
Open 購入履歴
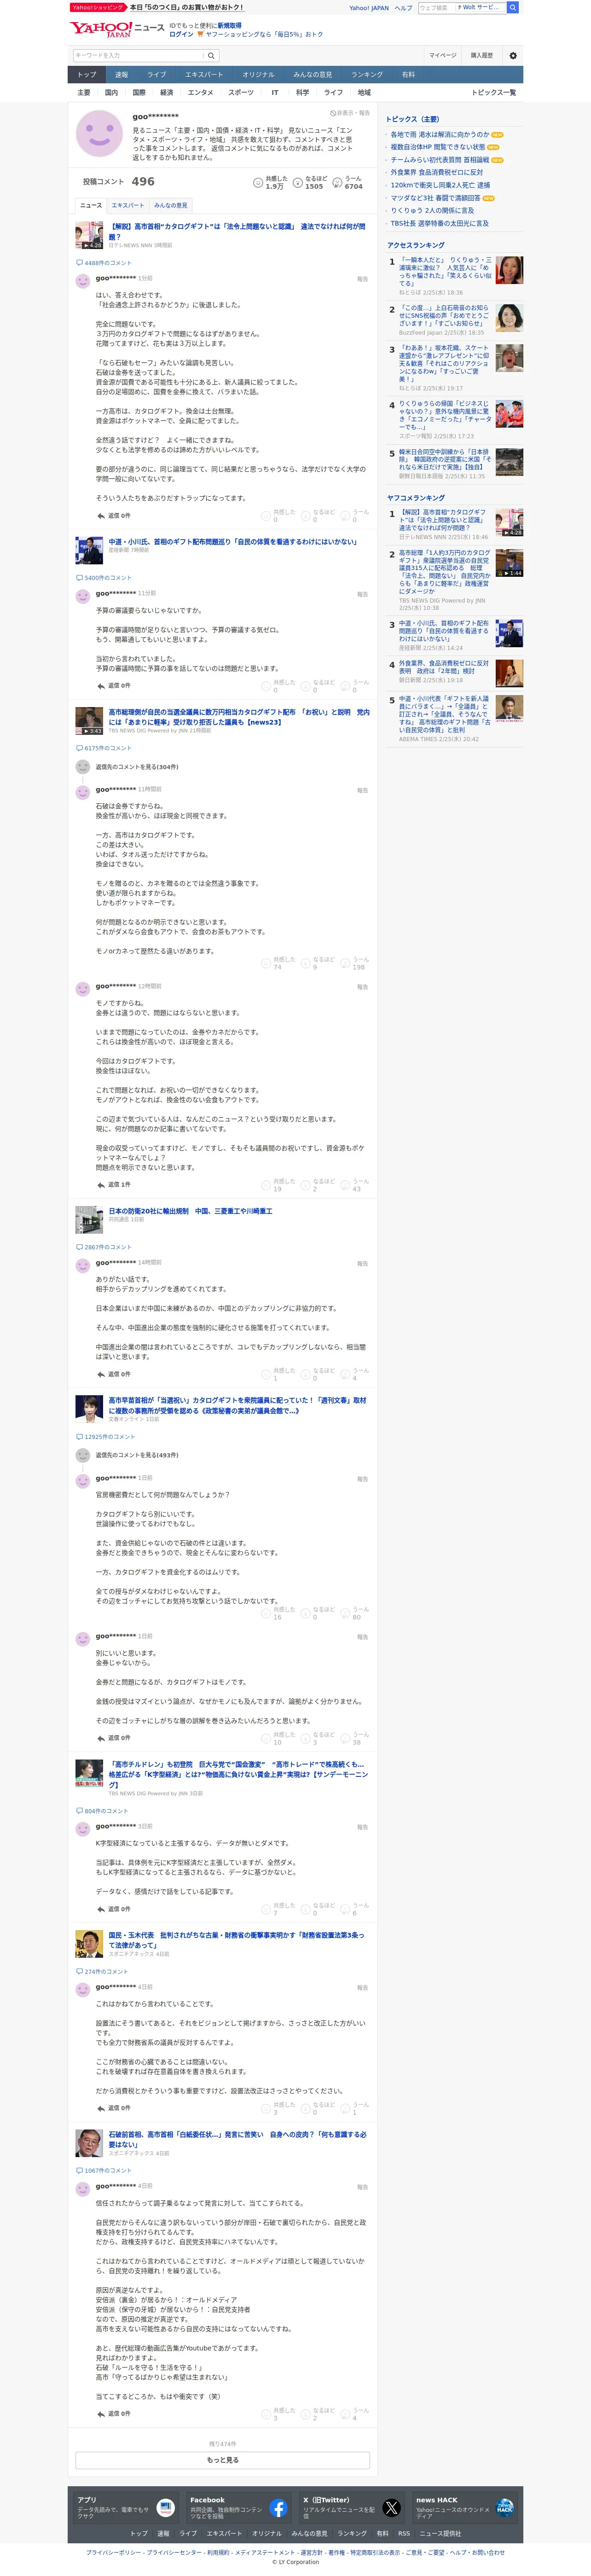pos(482,56)
